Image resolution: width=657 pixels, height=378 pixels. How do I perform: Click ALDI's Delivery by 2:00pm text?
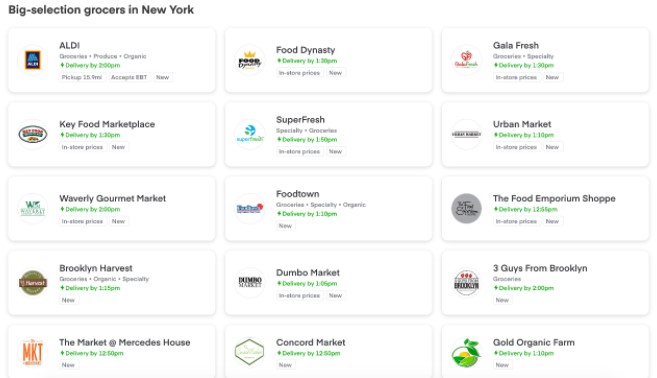coord(90,65)
